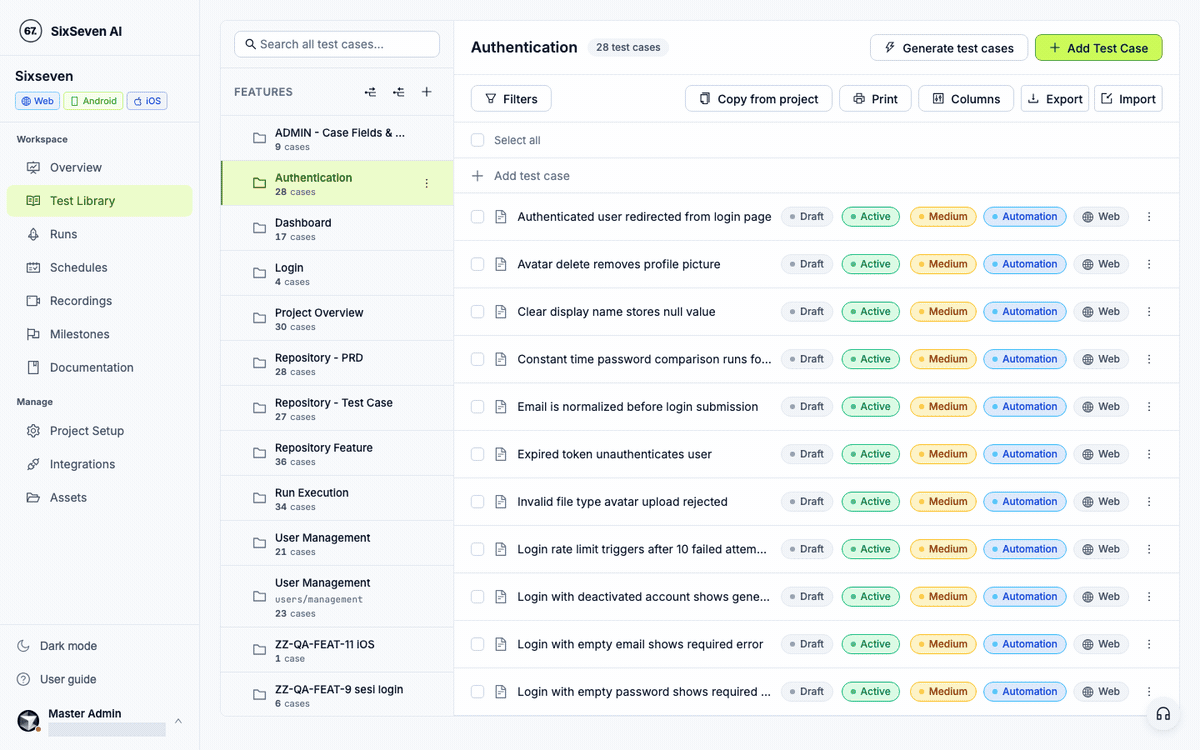Click Generate test cases button
Image resolution: width=1200 pixels, height=750 pixels.
coord(949,48)
